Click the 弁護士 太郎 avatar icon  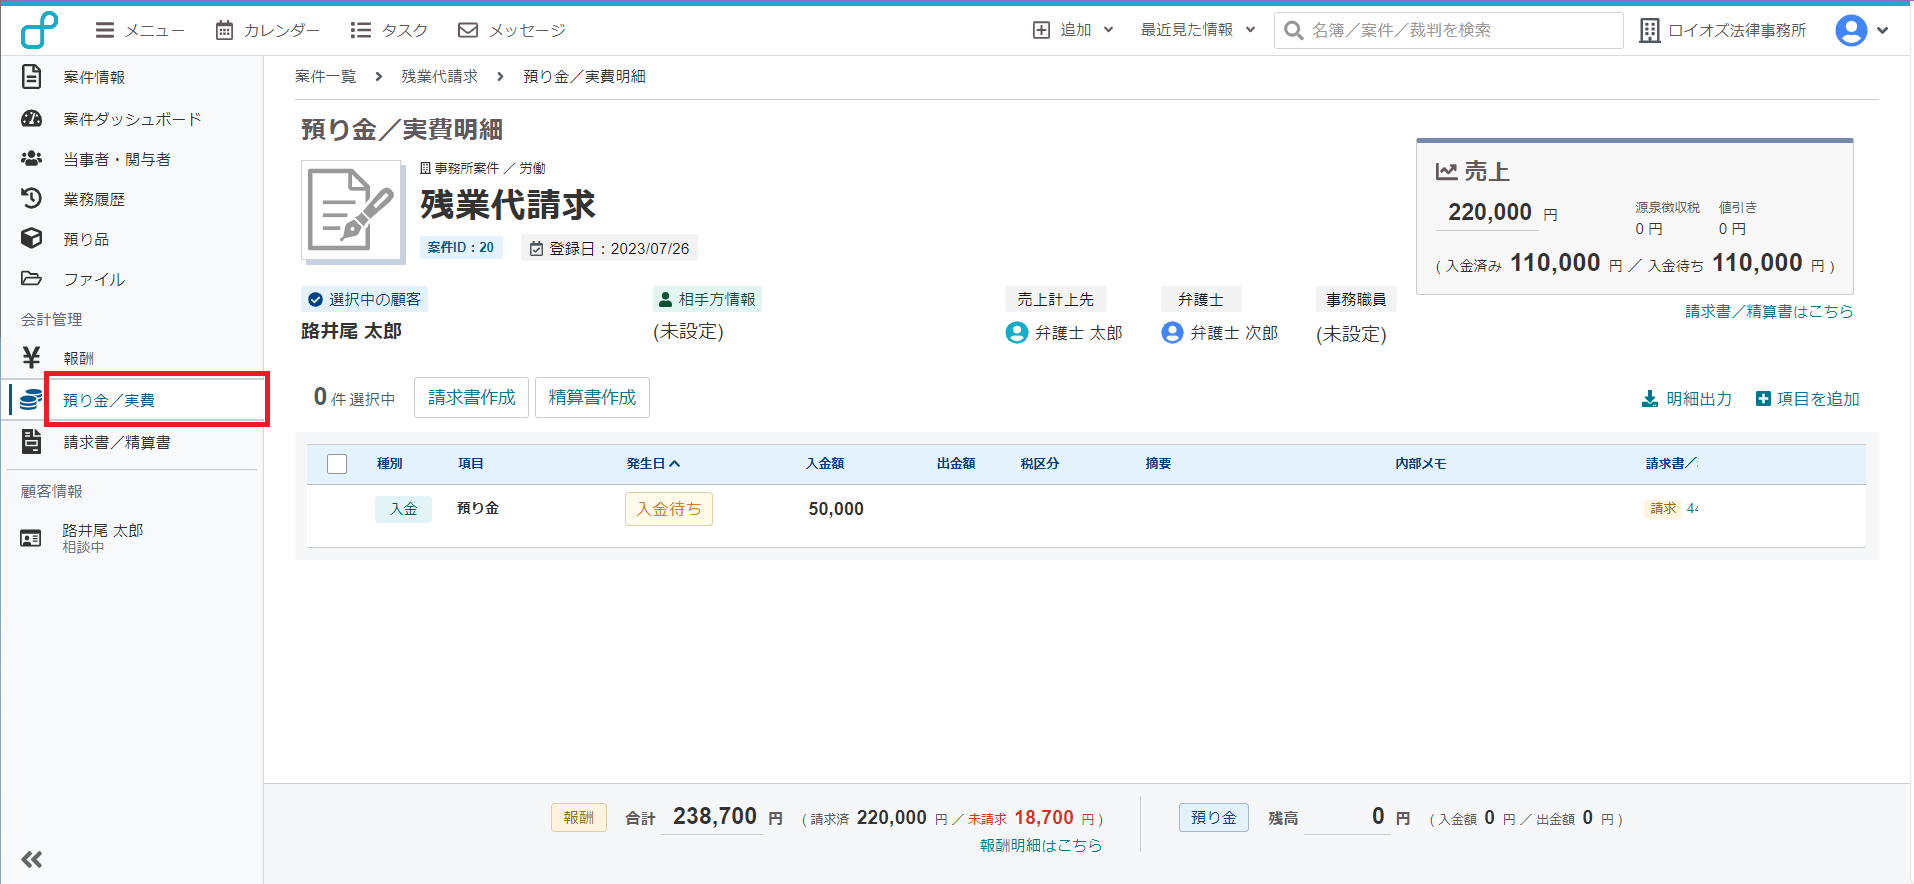[1017, 332]
